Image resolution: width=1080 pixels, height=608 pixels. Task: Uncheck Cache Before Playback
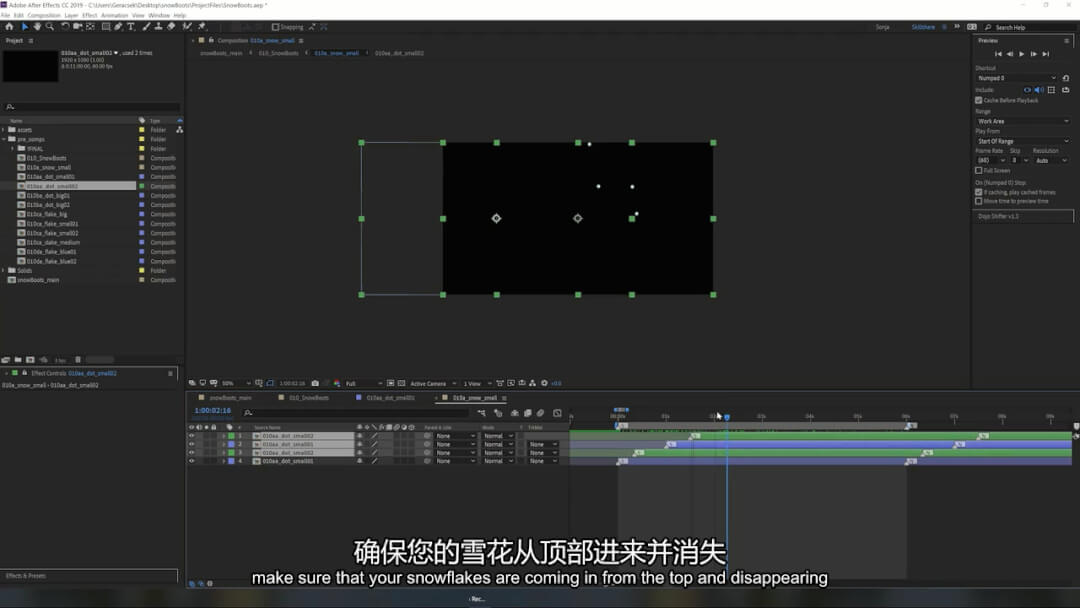pos(979,101)
